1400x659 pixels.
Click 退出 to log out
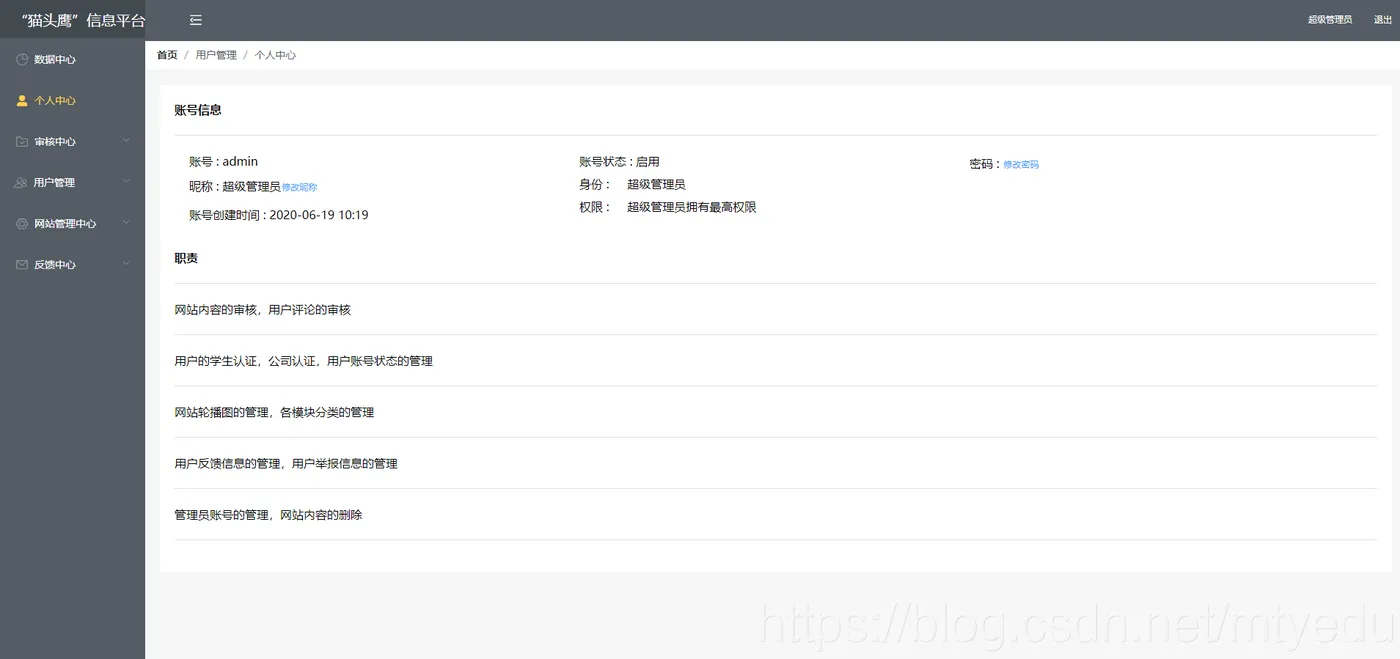click(x=1383, y=20)
